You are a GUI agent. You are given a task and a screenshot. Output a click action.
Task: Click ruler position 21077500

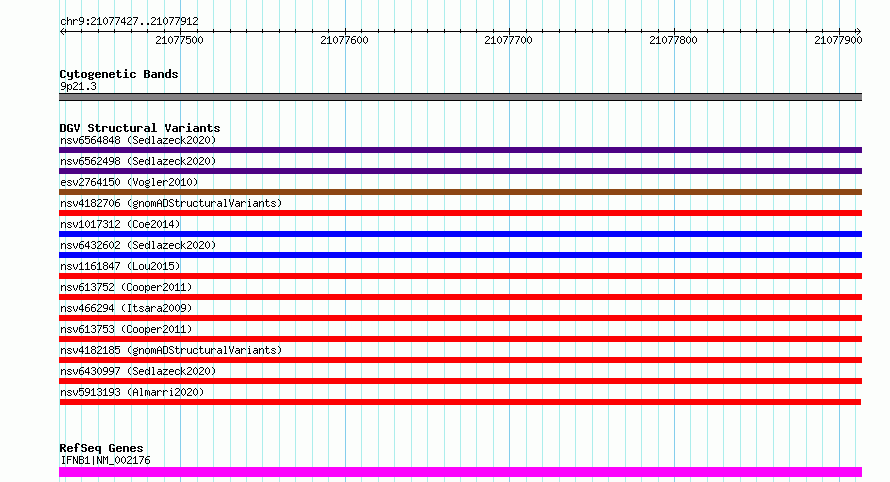[x=179, y=40]
